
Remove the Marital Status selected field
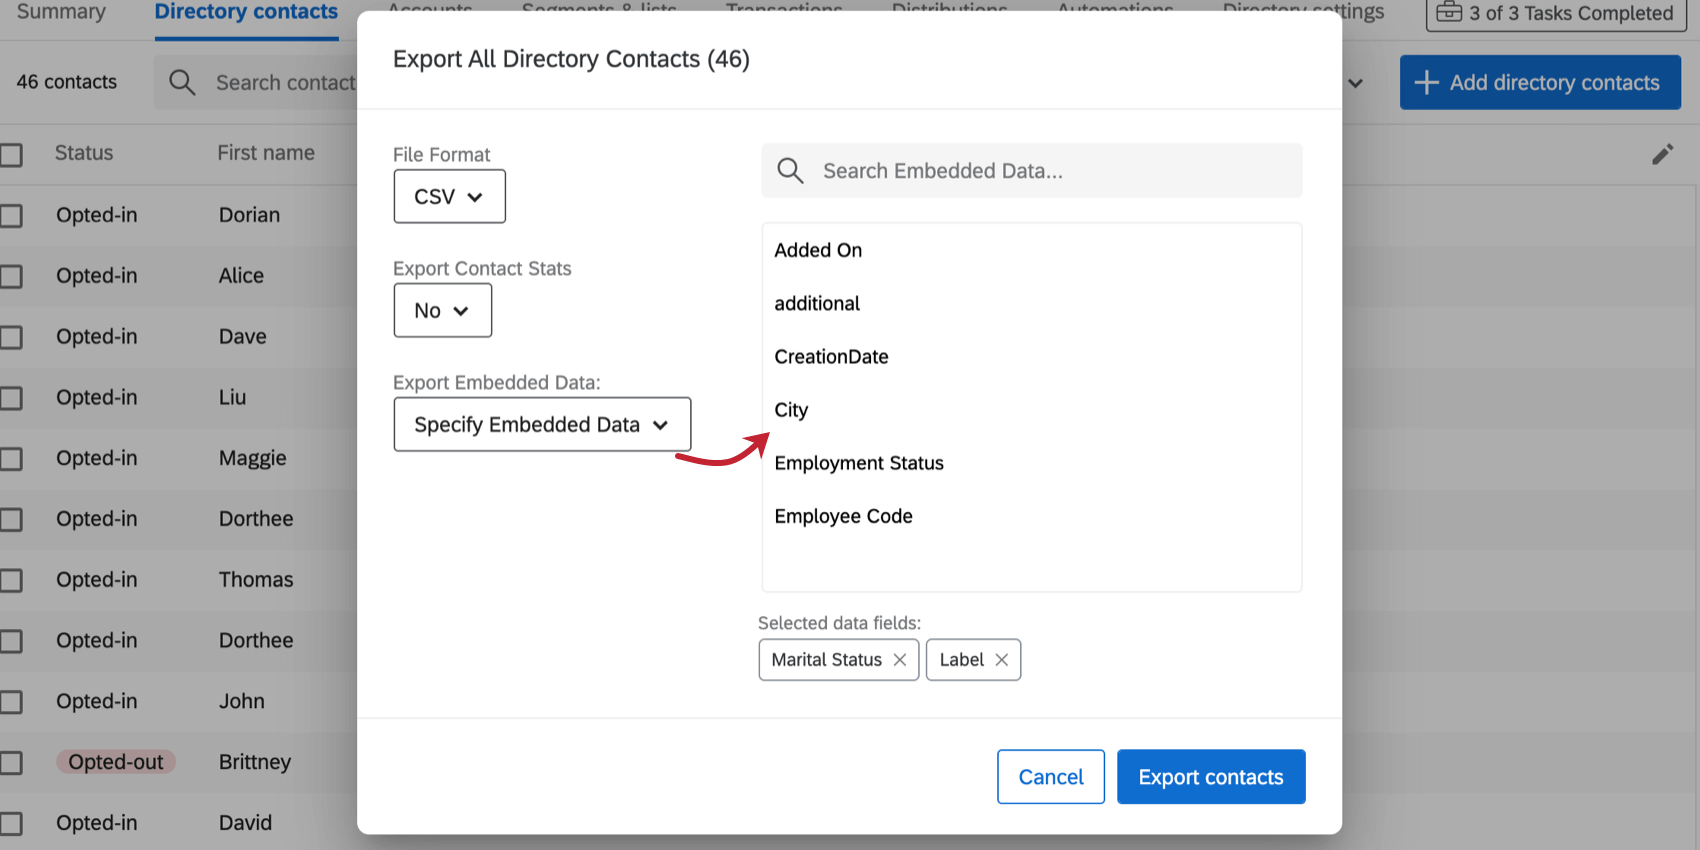(x=900, y=660)
